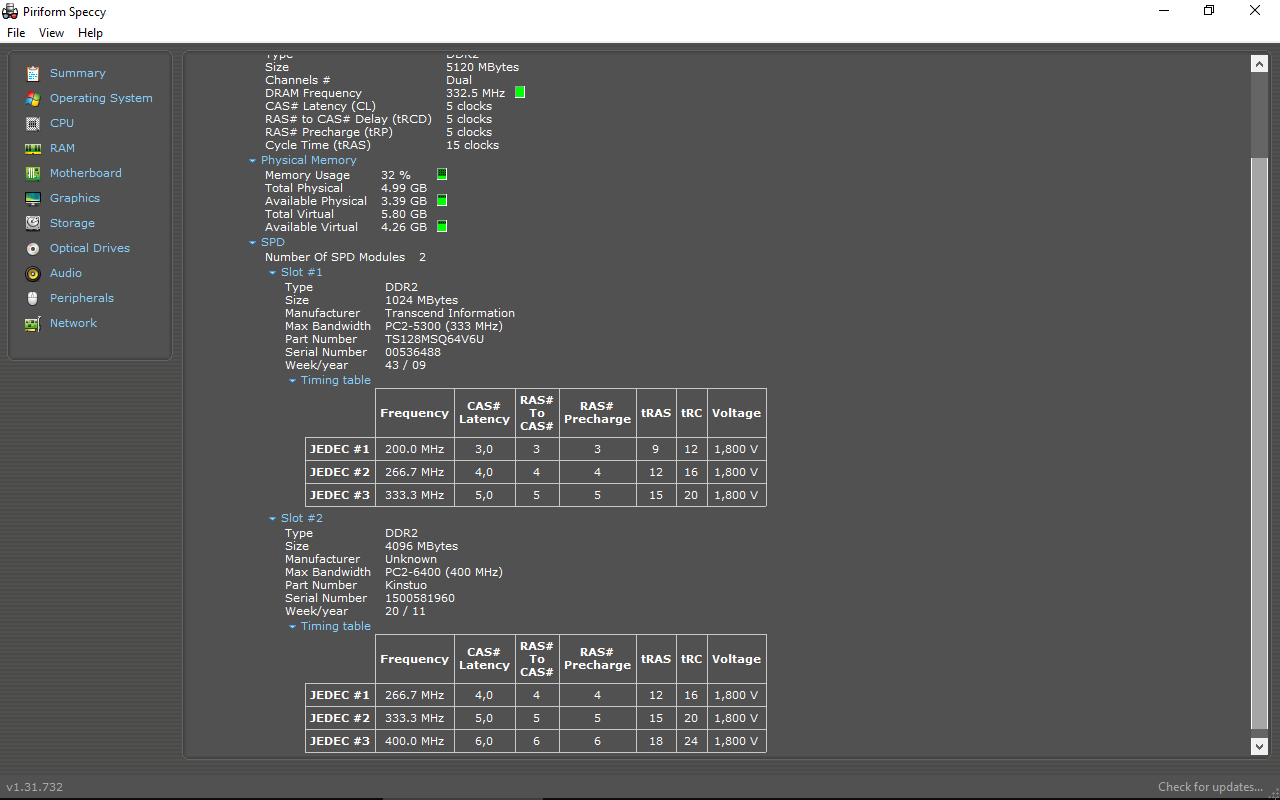
Task: Click Week/year value 20 / 11
Action: [406, 611]
